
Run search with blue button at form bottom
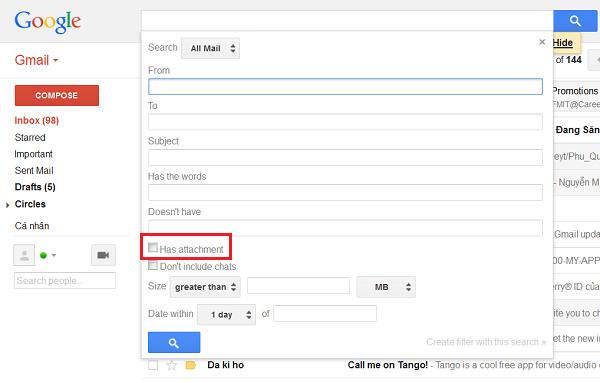click(x=174, y=342)
